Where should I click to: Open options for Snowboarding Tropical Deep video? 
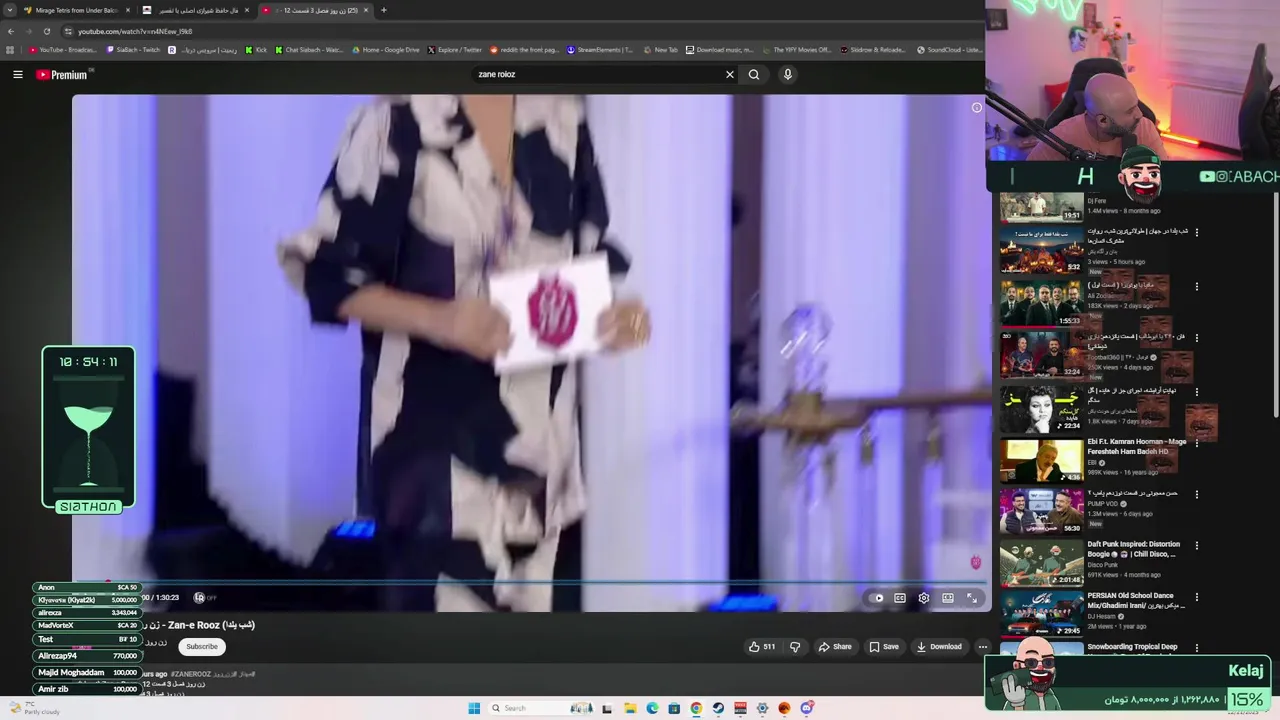tap(1196, 648)
